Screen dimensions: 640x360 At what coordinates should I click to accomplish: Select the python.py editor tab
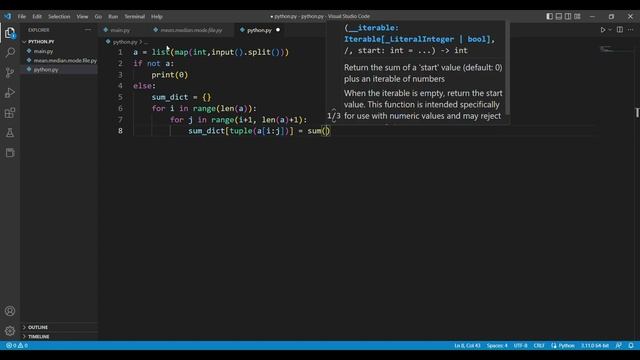(259, 30)
